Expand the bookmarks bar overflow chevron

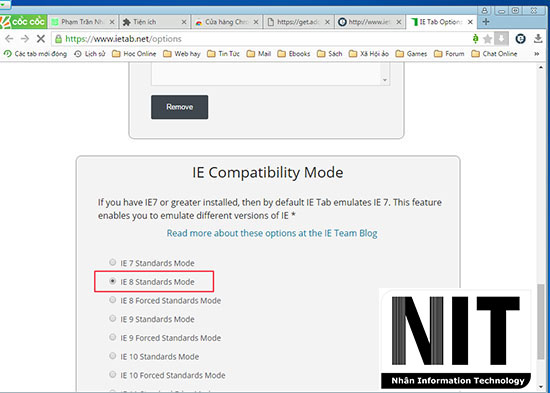536,54
